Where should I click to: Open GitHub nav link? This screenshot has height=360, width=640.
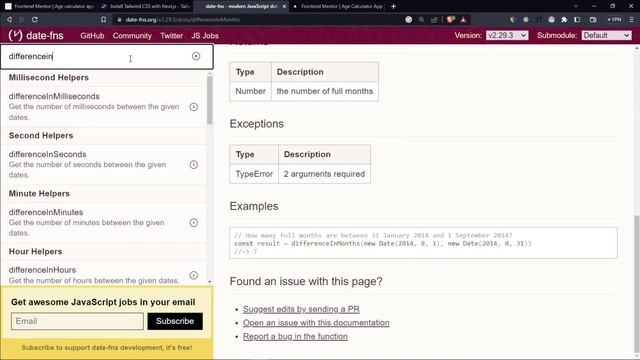(x=92, y=36)
